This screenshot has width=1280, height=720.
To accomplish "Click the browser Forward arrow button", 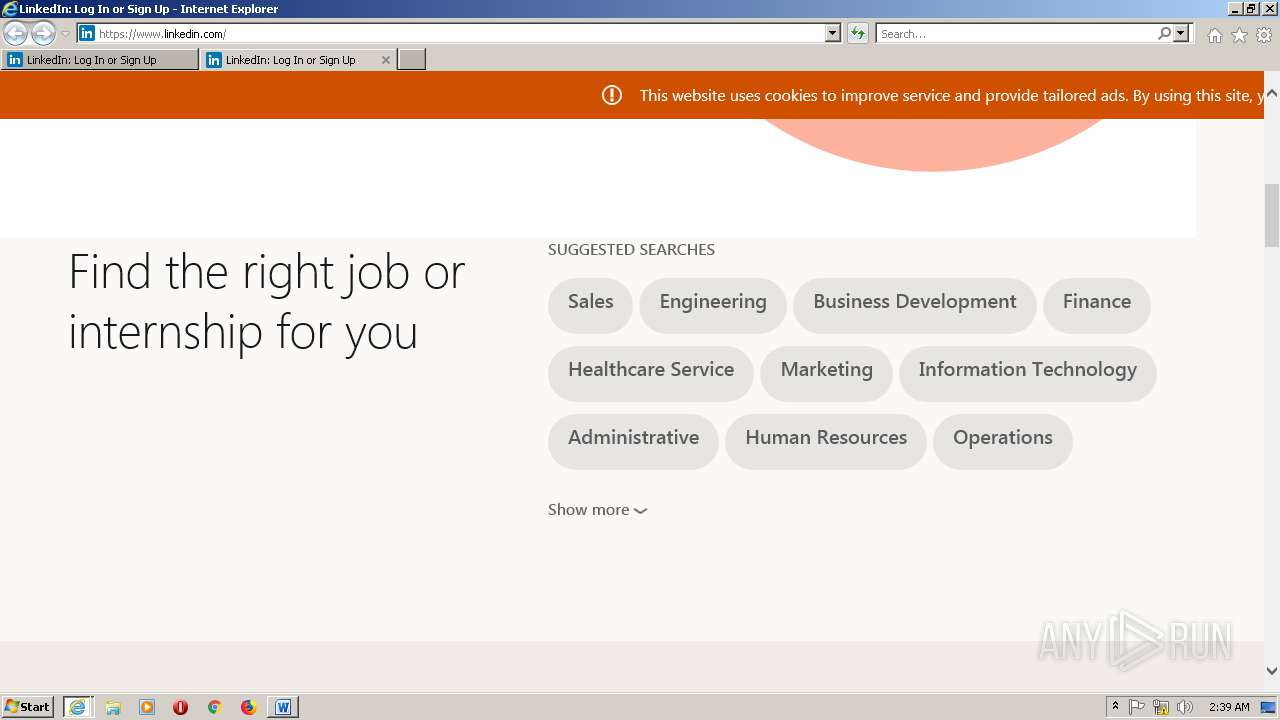I will click(x=43, y=34).
